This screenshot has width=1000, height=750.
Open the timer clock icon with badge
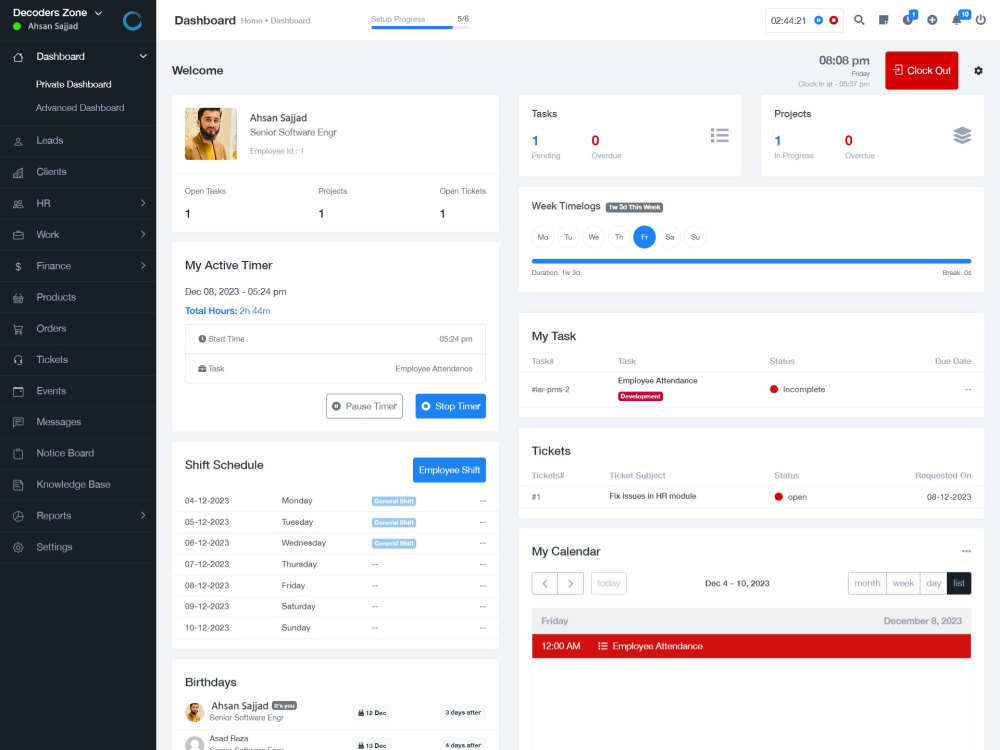(x=908, y=19)
